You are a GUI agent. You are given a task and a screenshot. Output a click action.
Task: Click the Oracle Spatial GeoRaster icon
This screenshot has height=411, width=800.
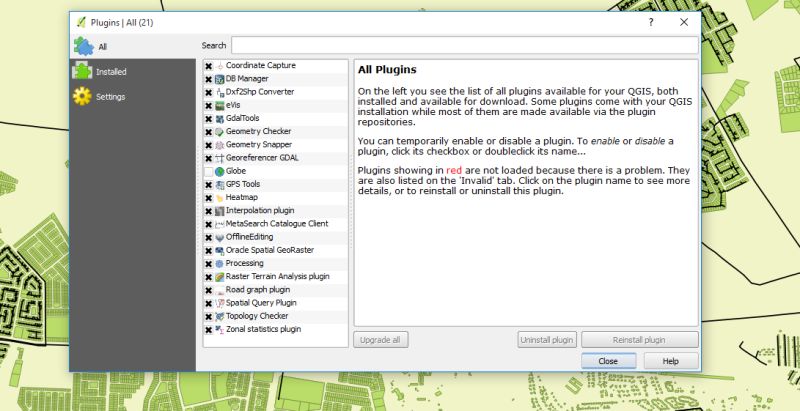point(219,251)
